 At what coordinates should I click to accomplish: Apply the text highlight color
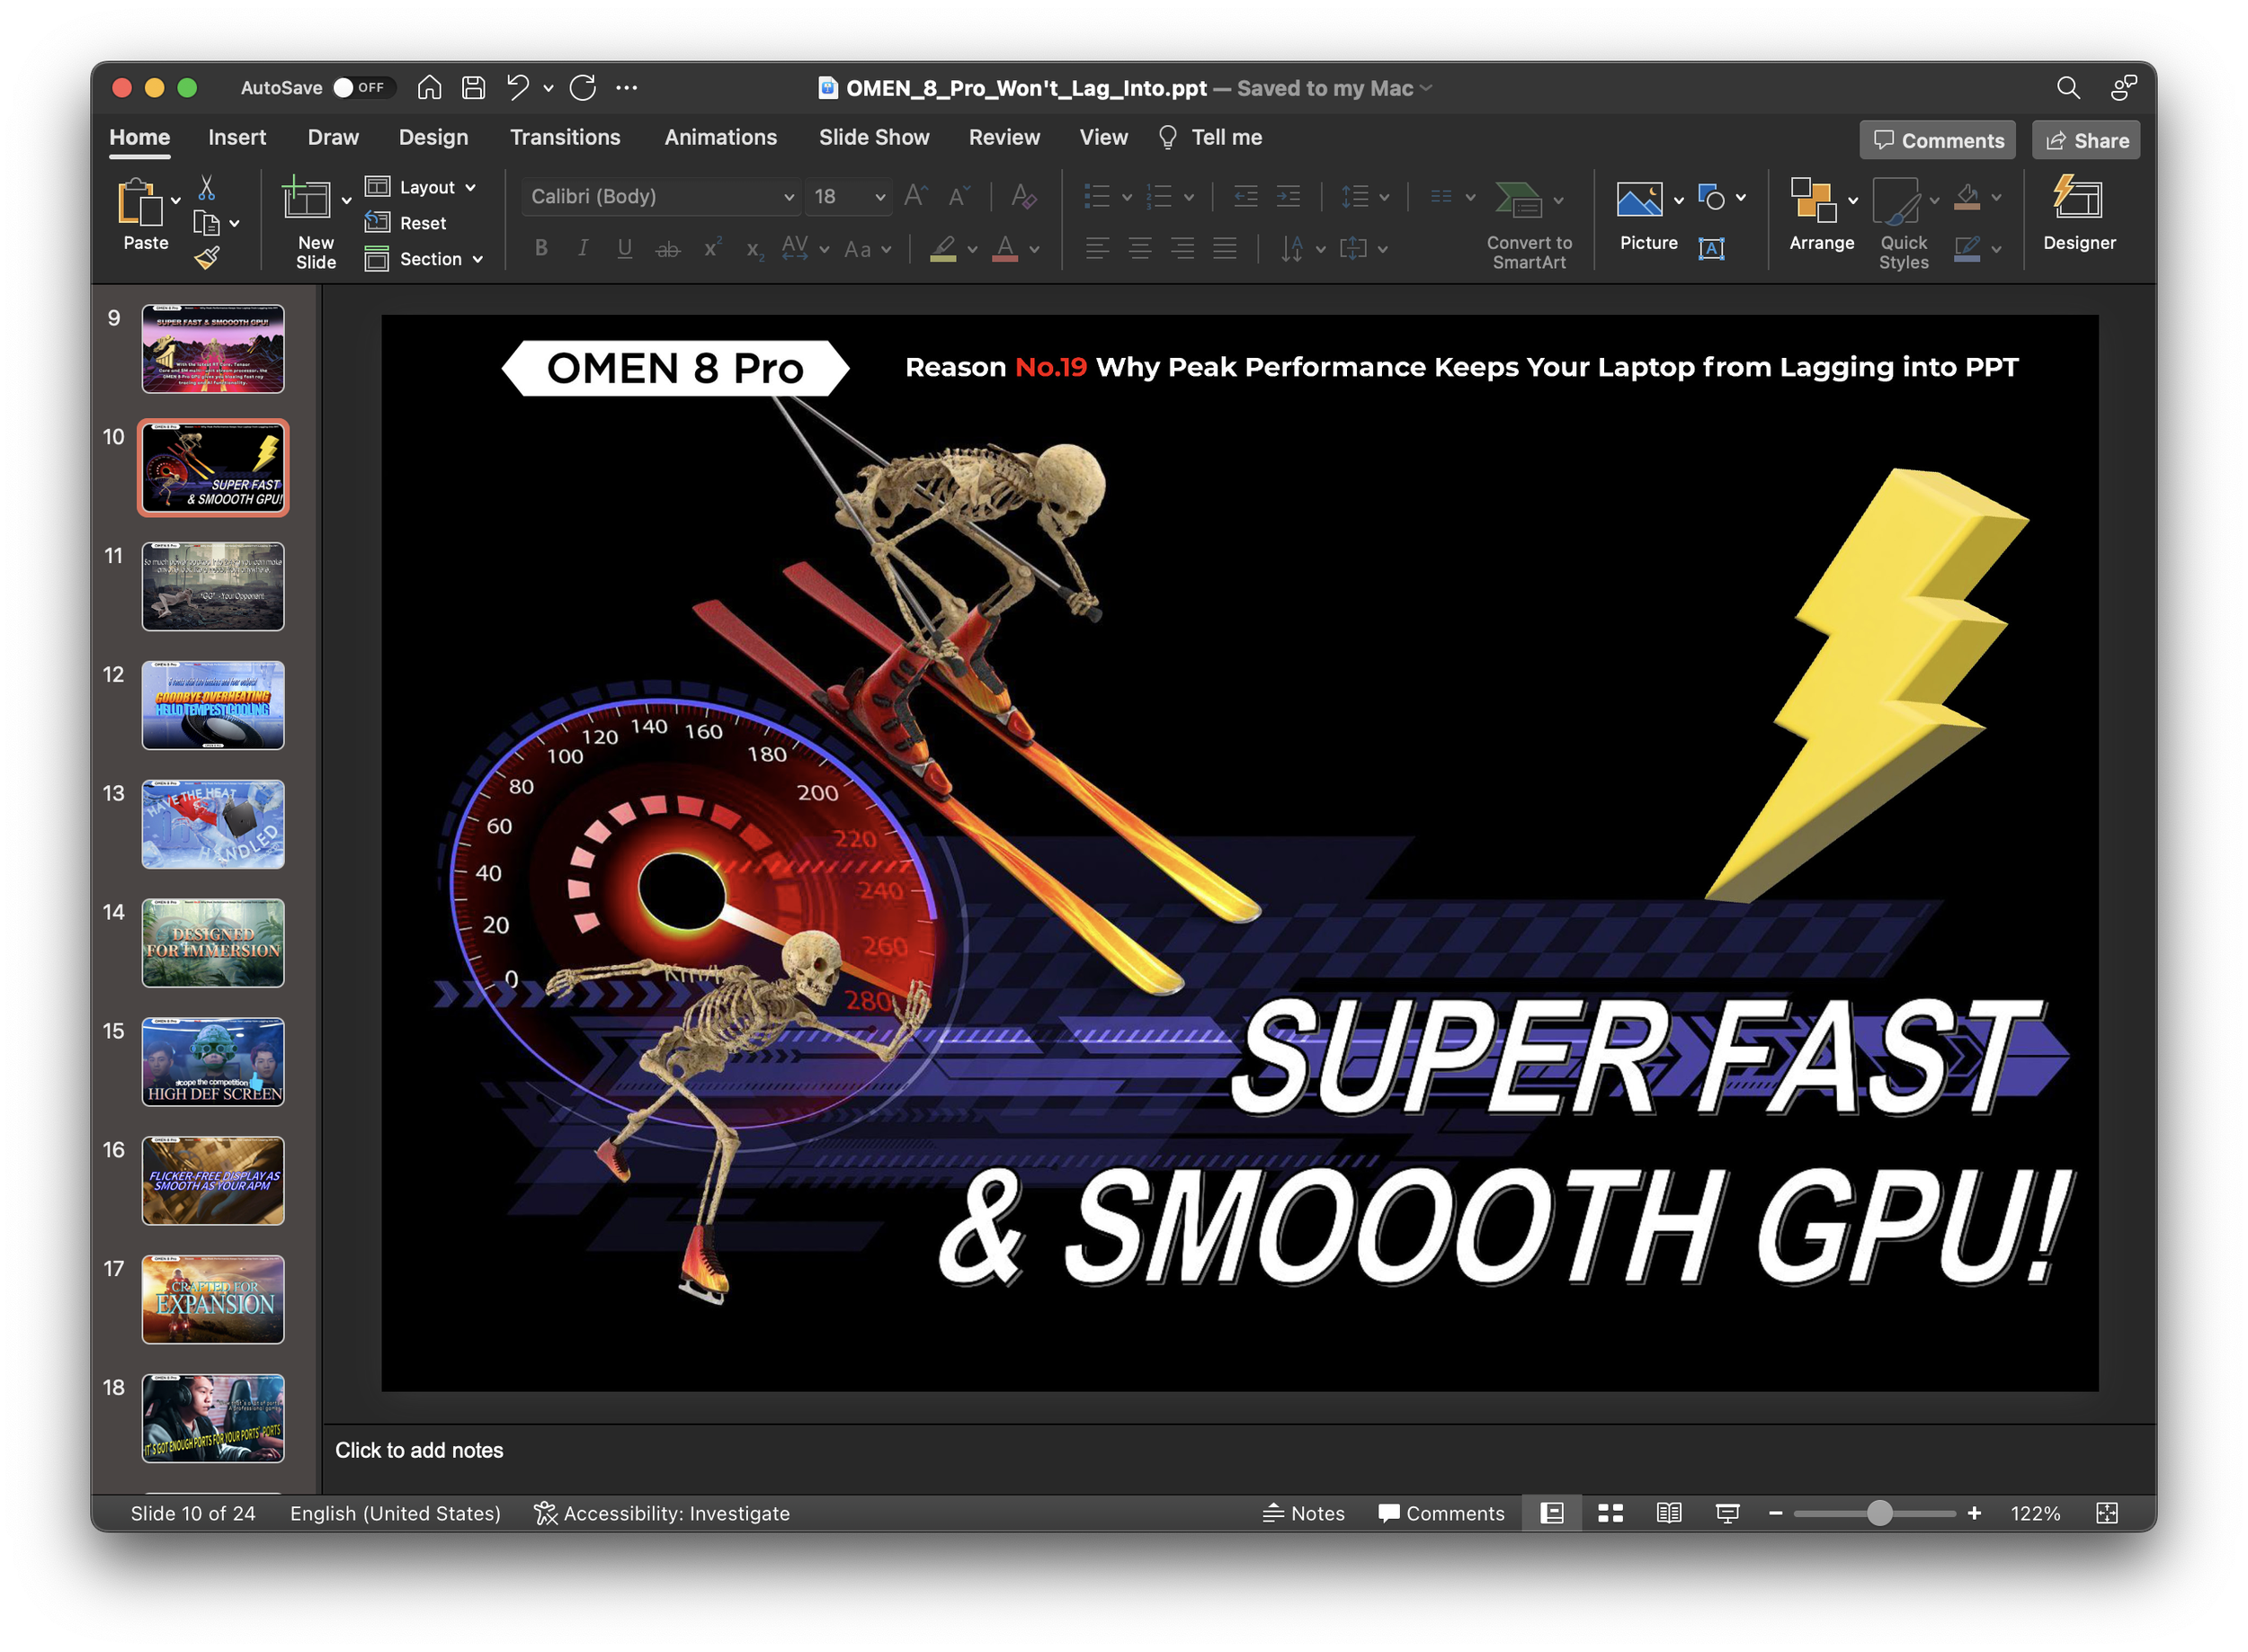pyautogui.click(x=942, y=249)
